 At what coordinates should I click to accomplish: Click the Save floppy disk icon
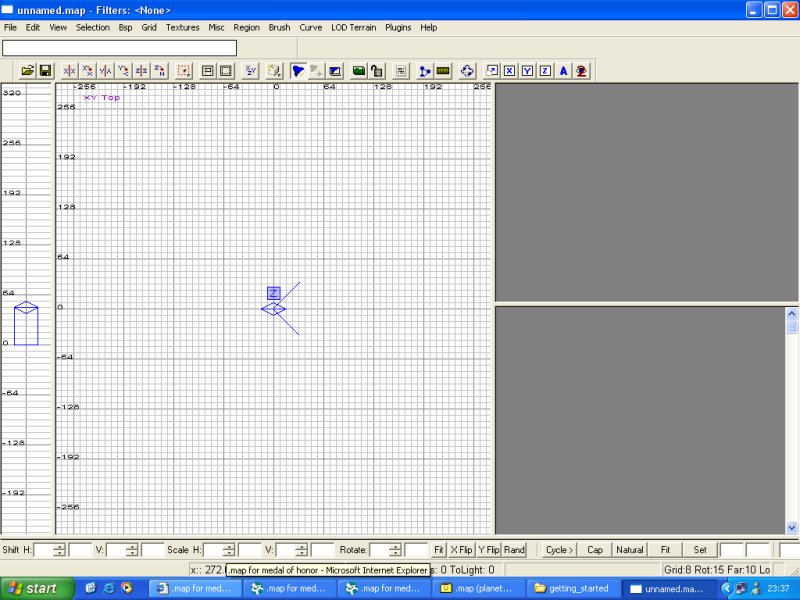pos(45,71)
